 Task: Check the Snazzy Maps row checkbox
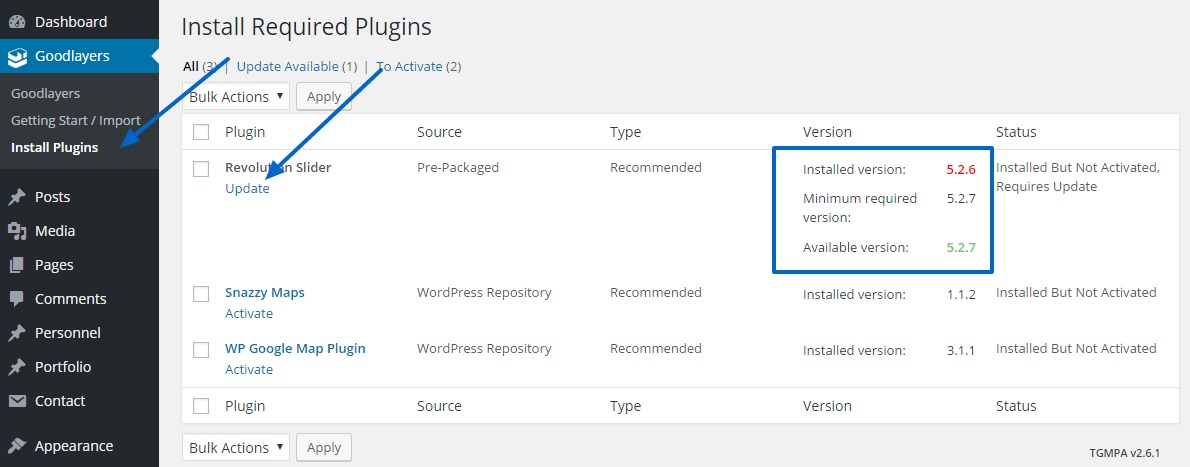(201, 294)
